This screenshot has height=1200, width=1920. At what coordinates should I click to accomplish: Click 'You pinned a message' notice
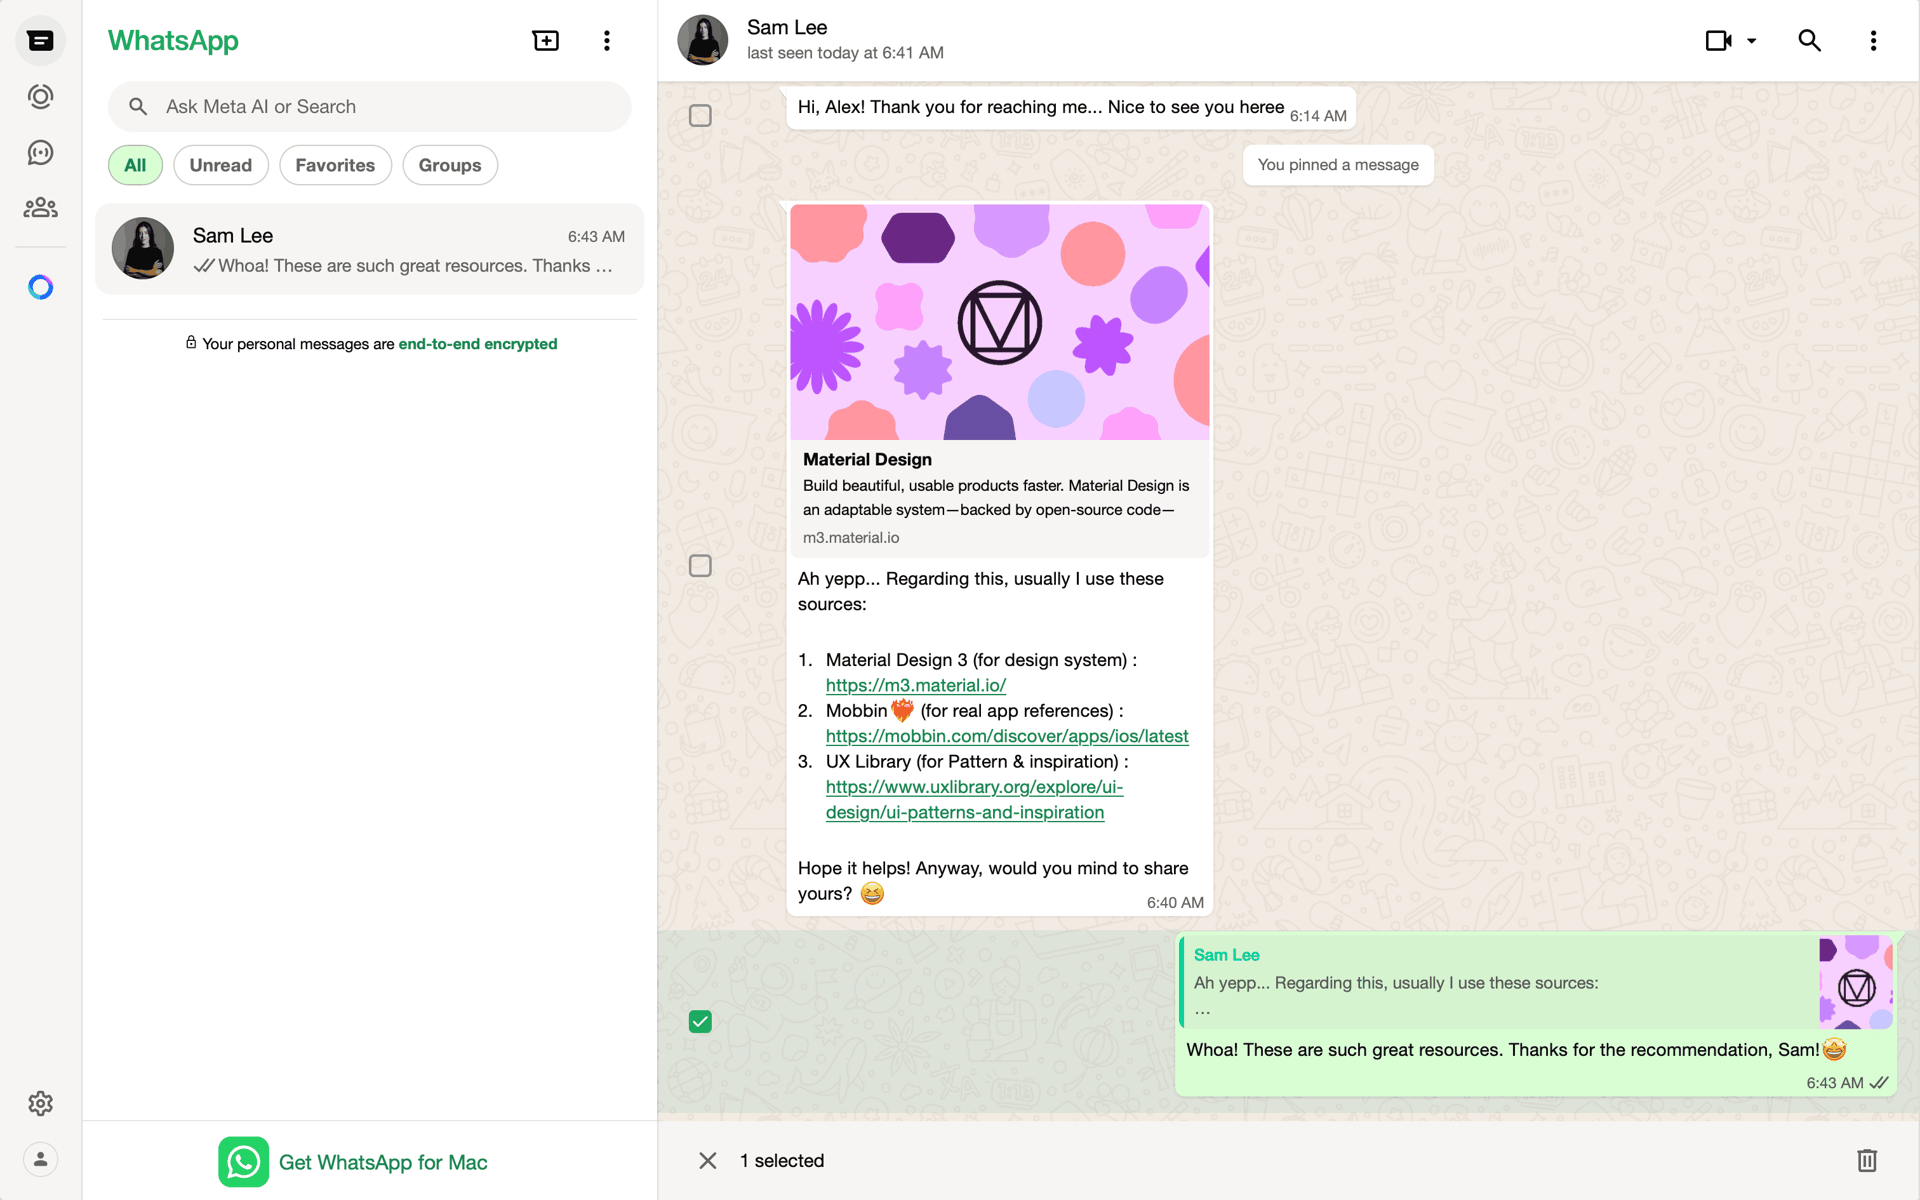click(x=1338, y=165)
